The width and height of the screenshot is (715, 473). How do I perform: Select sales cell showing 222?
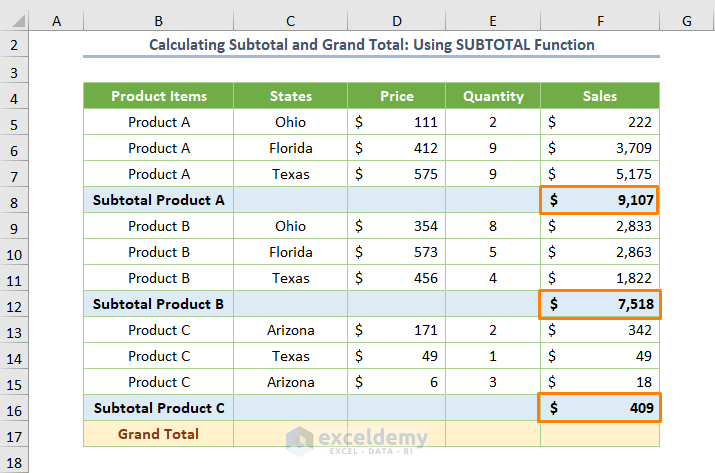click(x=600, y=122)
